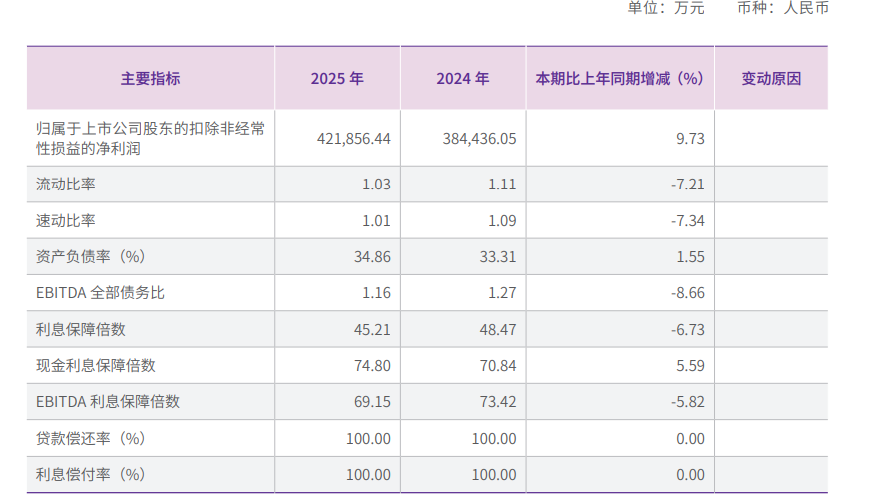Click the -8.66 change value

[x=687, y=293]
